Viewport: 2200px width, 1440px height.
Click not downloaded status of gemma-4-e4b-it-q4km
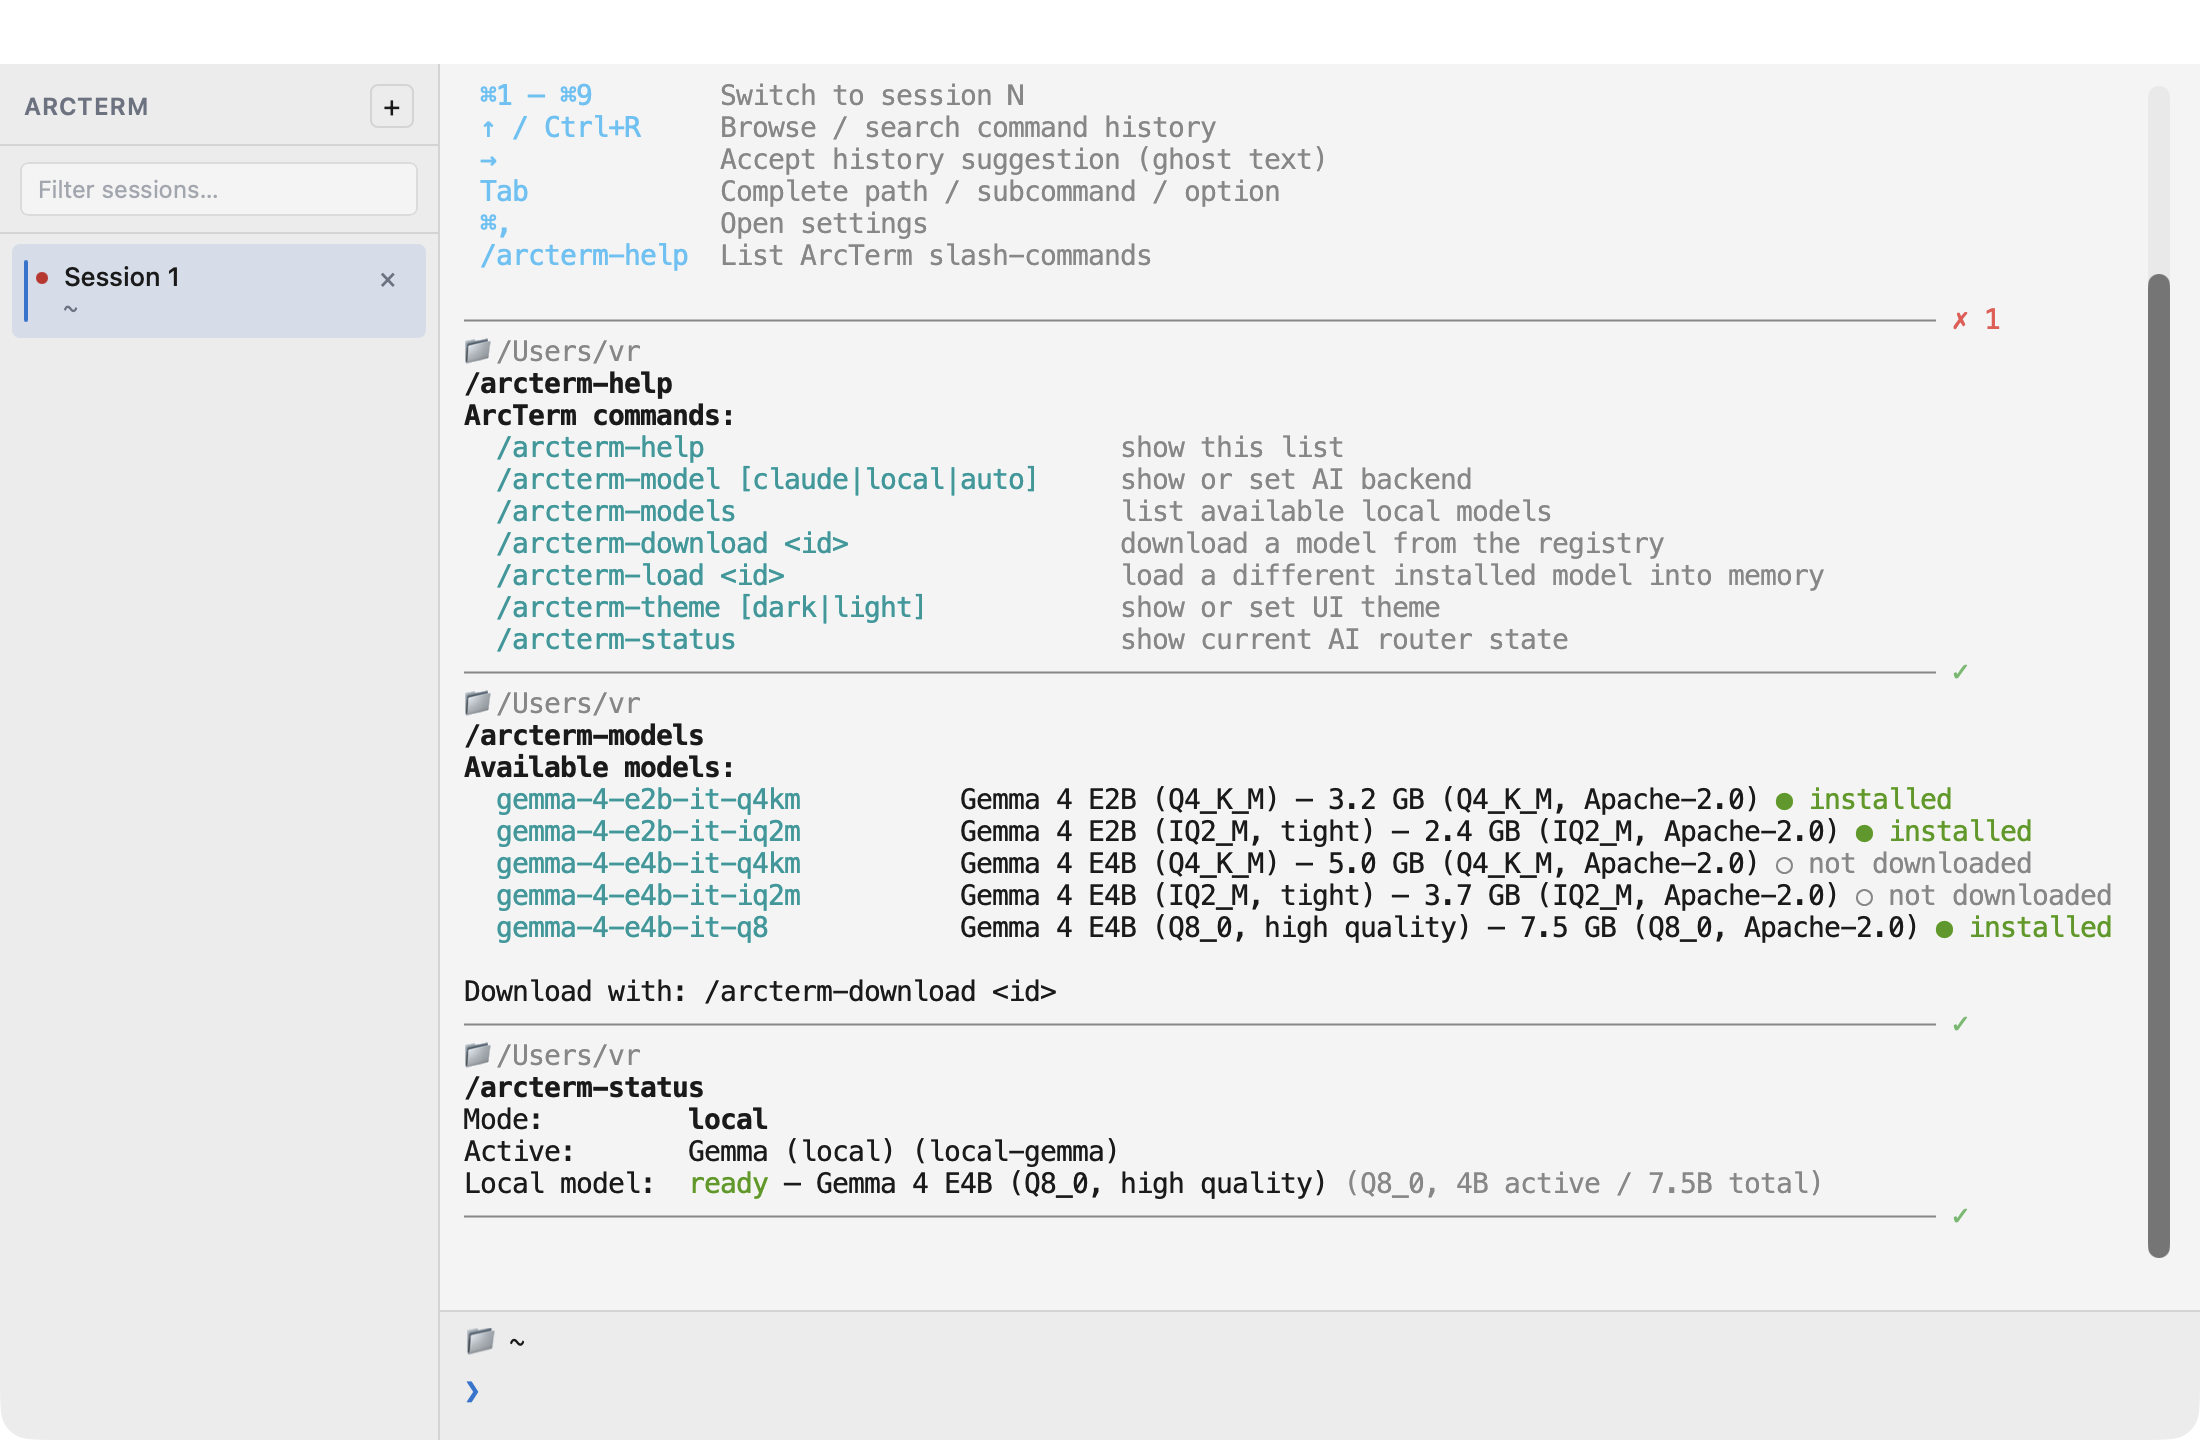[1904, 864]
